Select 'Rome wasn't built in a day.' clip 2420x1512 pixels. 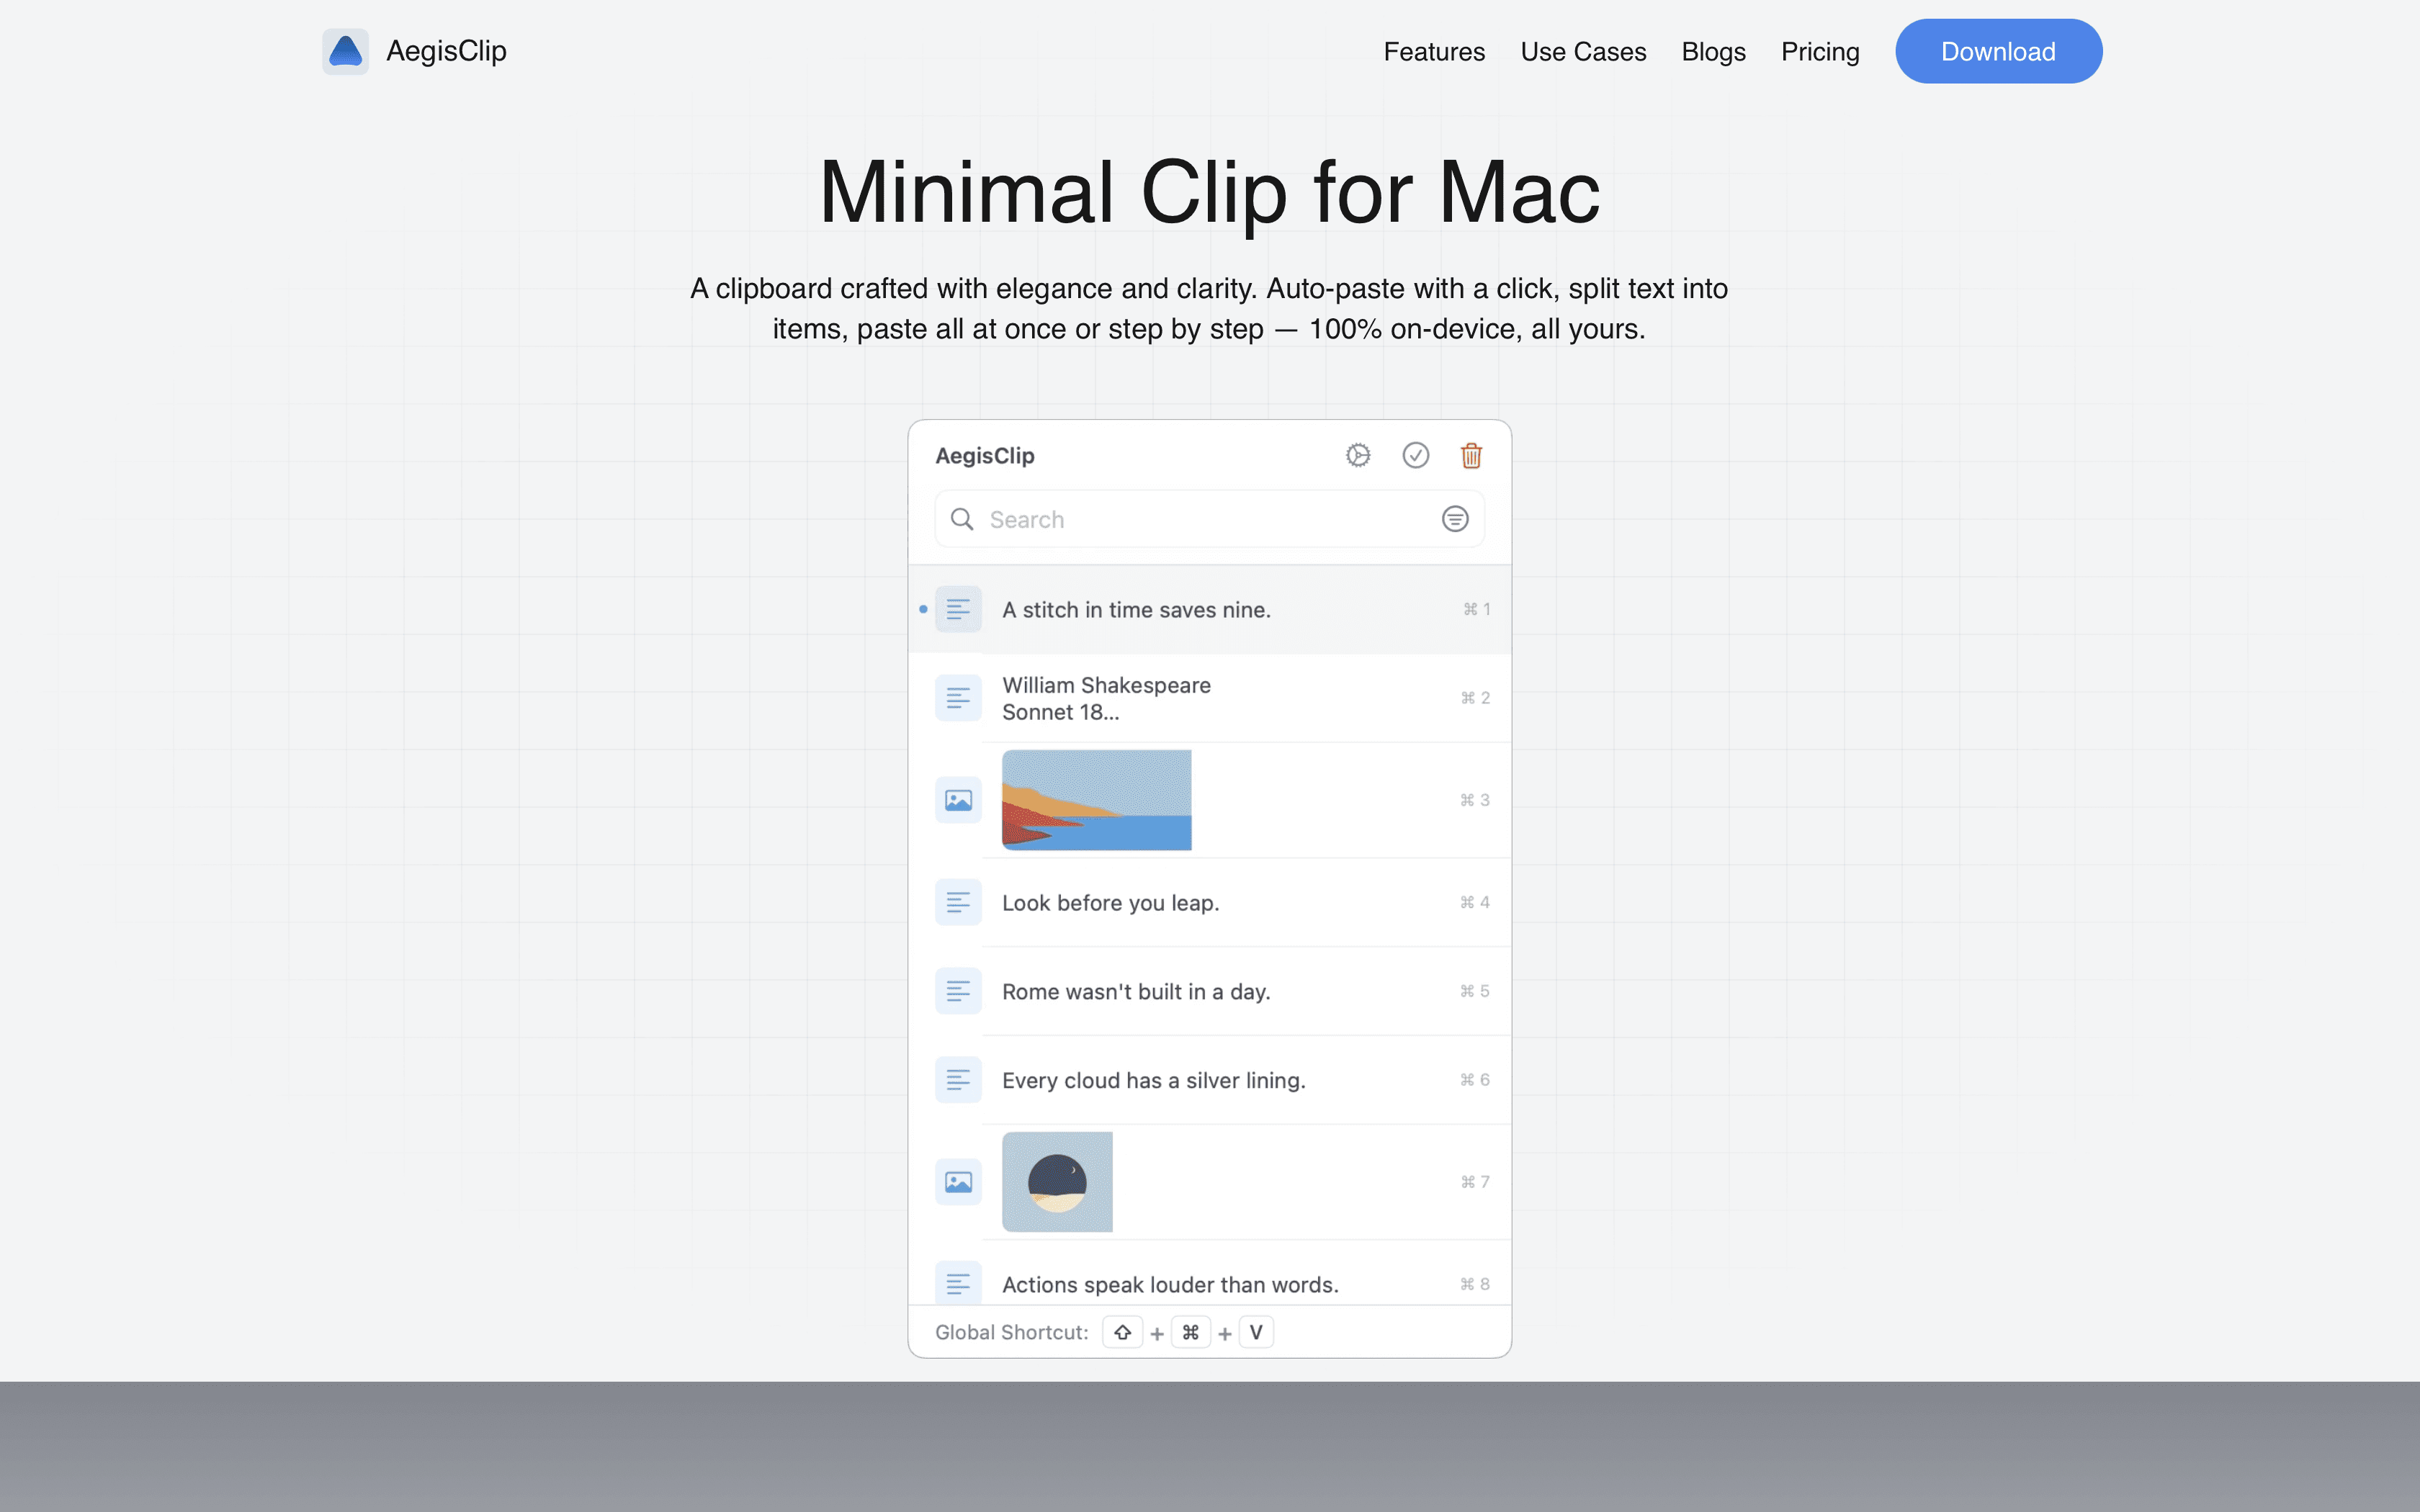click(x=1209, y=991)
